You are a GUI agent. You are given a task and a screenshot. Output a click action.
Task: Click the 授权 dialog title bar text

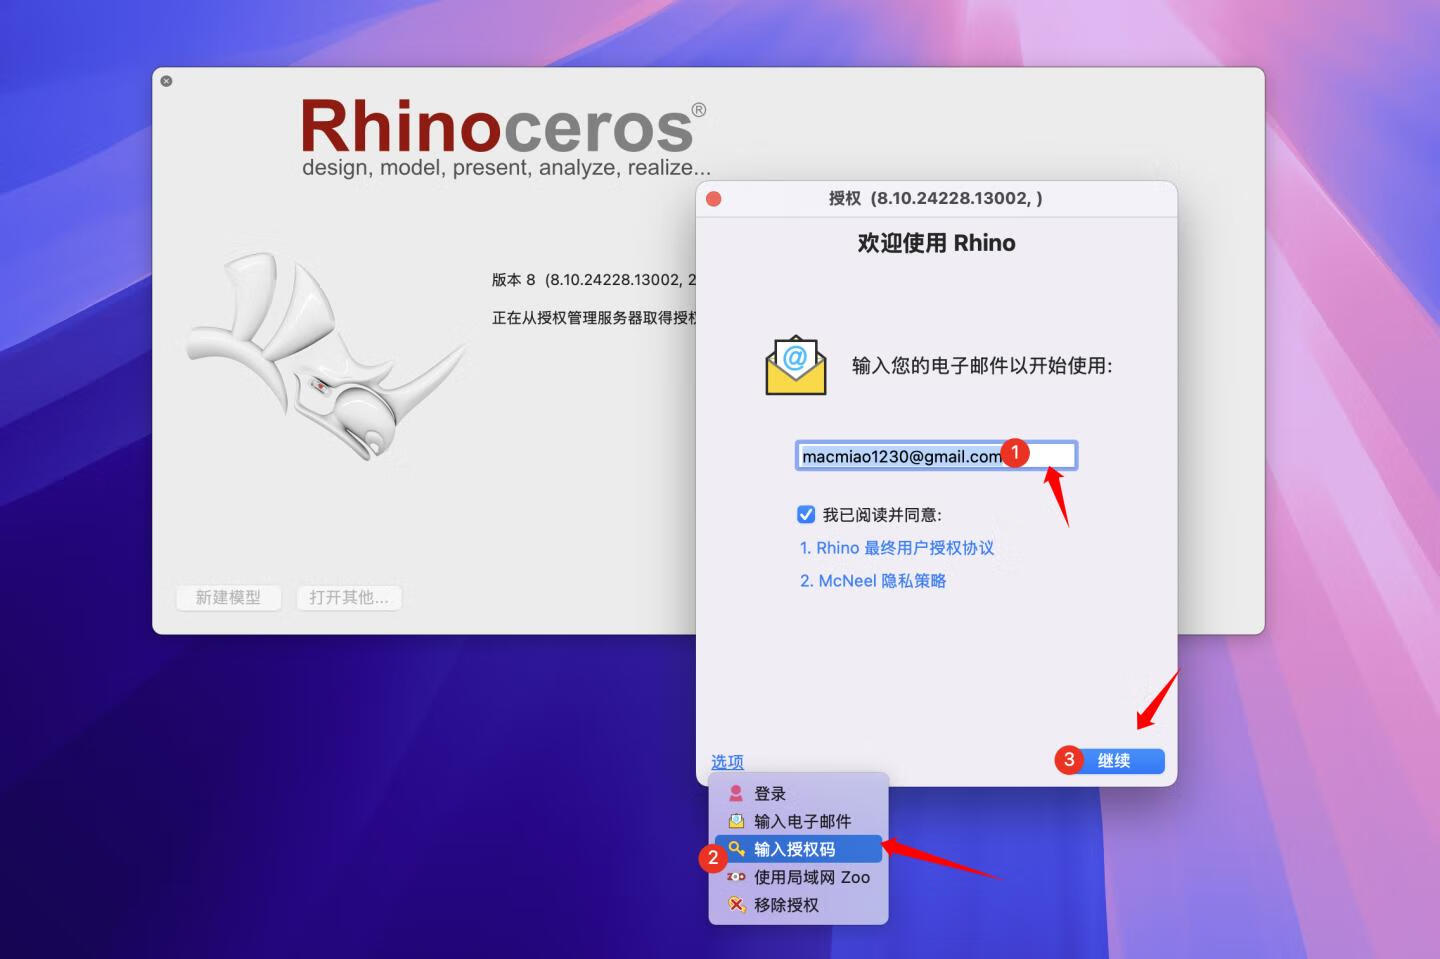point(936,198)
